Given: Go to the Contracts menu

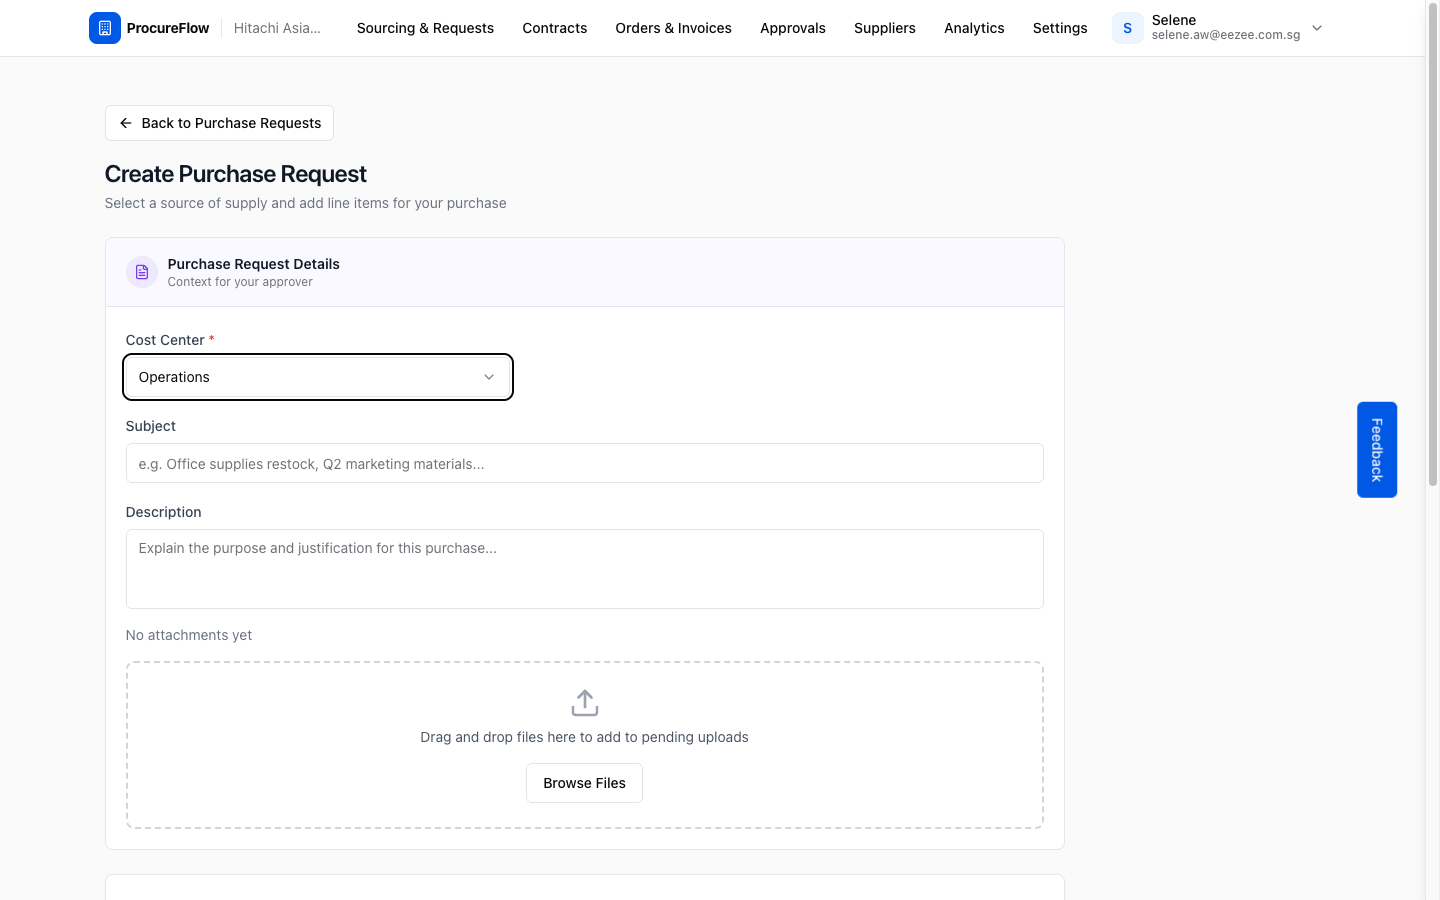Looking at the screenshot, I should point(555,28).
